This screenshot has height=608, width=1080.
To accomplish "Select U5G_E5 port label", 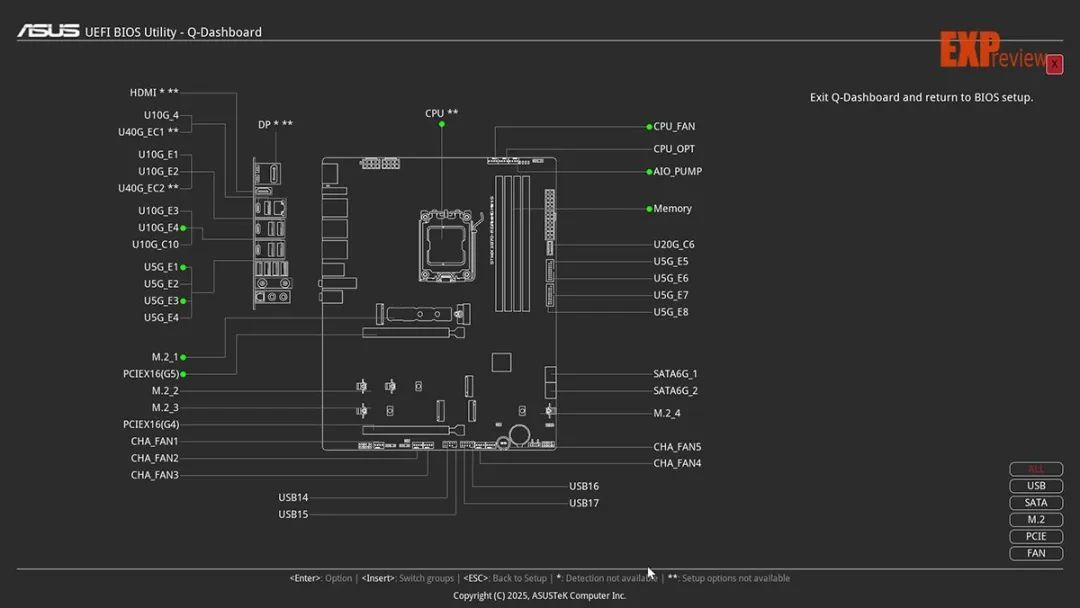I will pos(670,262).
